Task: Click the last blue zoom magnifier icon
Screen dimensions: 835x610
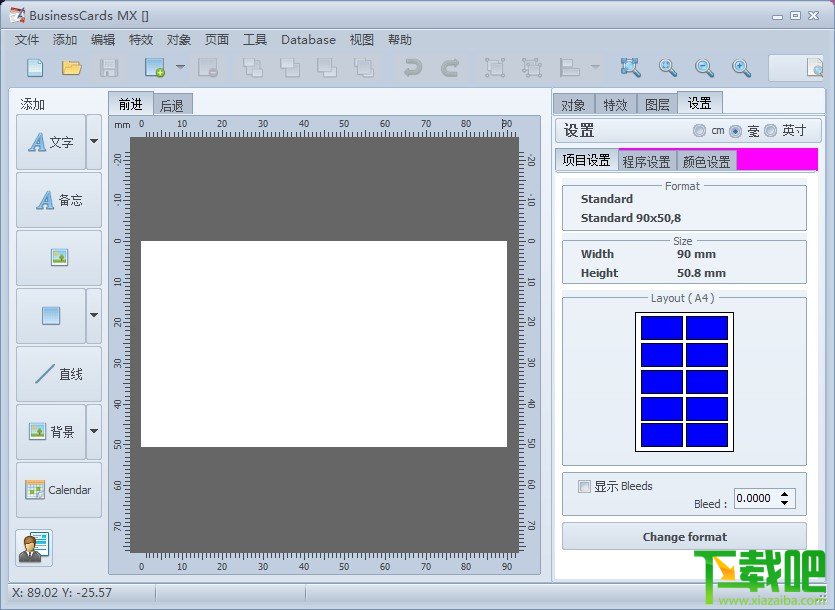Action: (x=741, y=68)
